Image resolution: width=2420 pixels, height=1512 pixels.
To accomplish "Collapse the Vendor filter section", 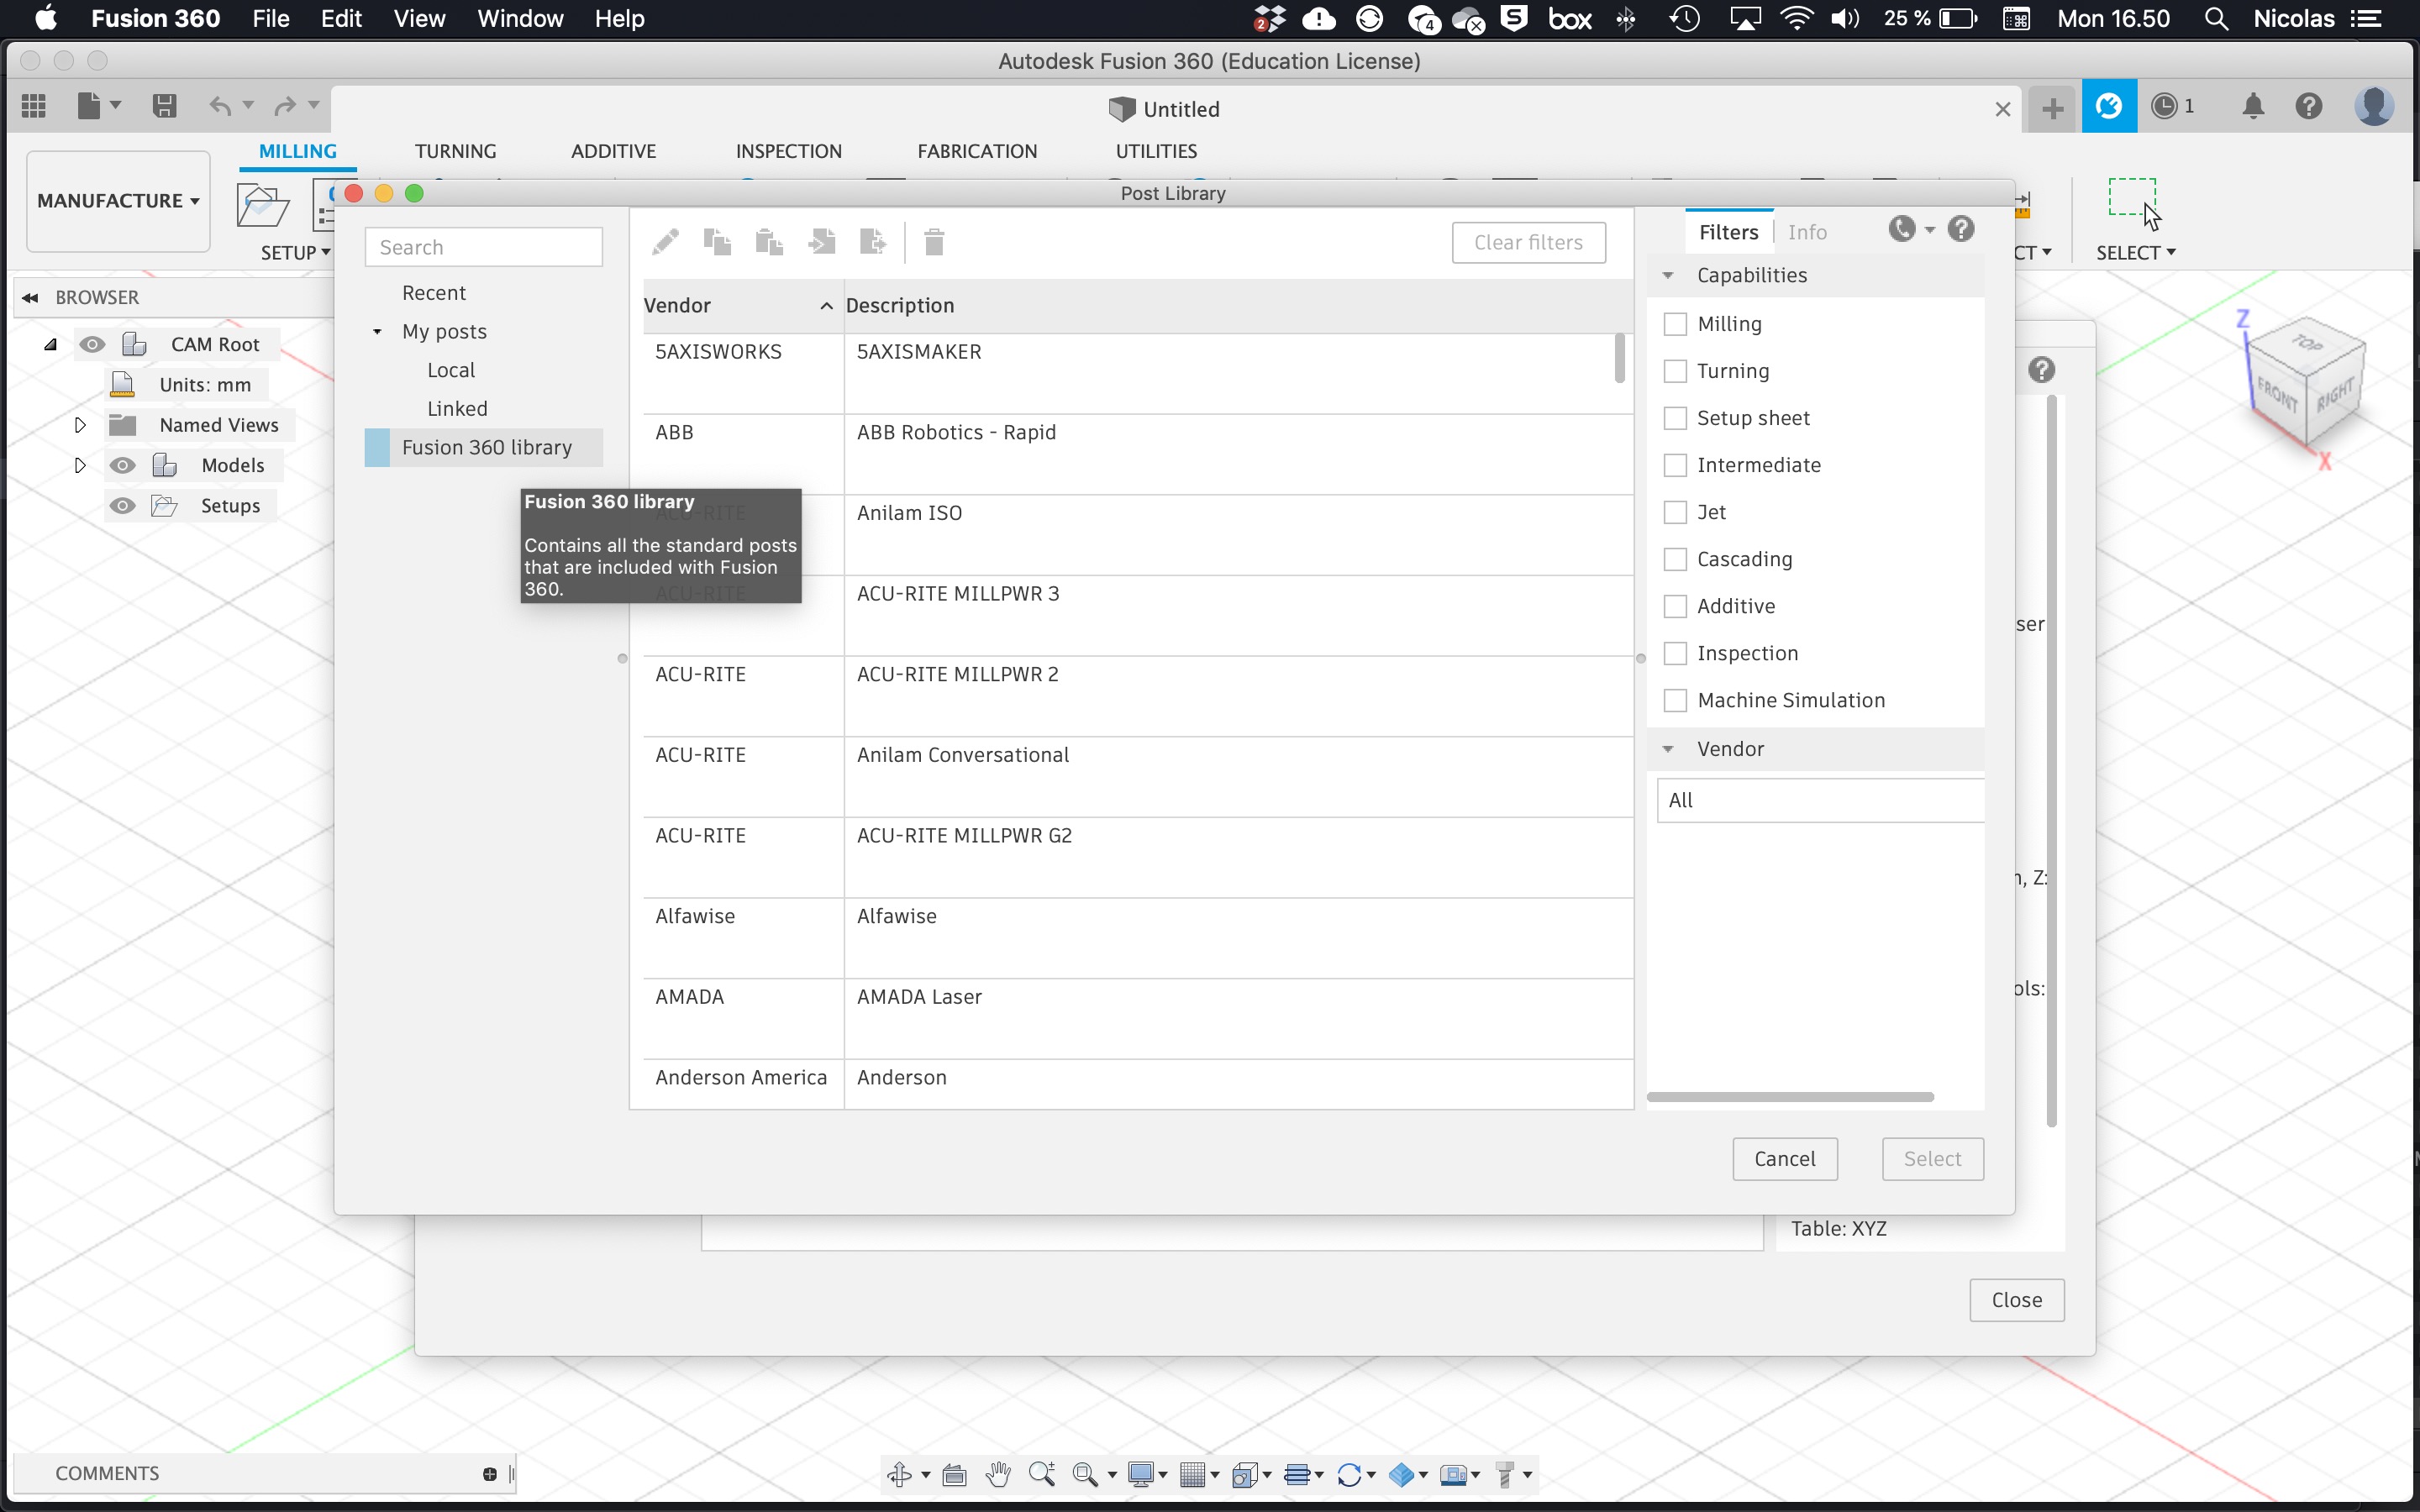I will point(1668,749).
